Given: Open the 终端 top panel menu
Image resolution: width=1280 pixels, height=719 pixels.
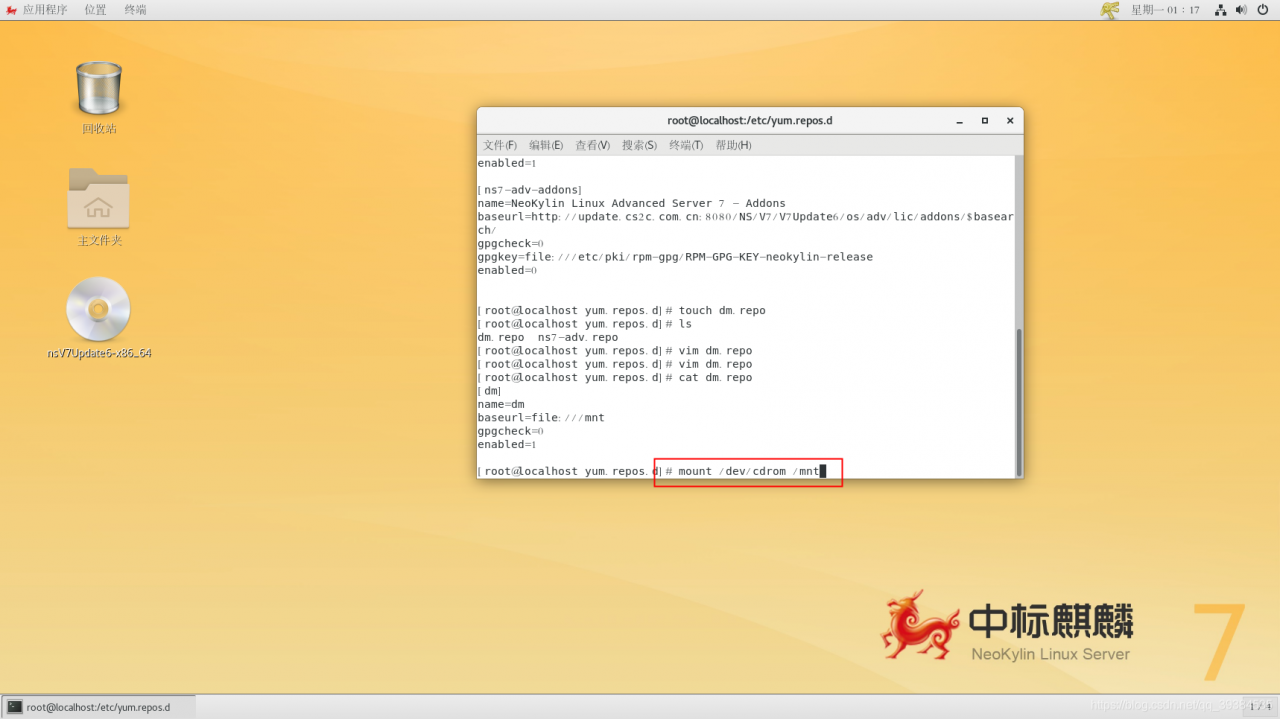Looking at the screenshot, I should coord(135,10).
